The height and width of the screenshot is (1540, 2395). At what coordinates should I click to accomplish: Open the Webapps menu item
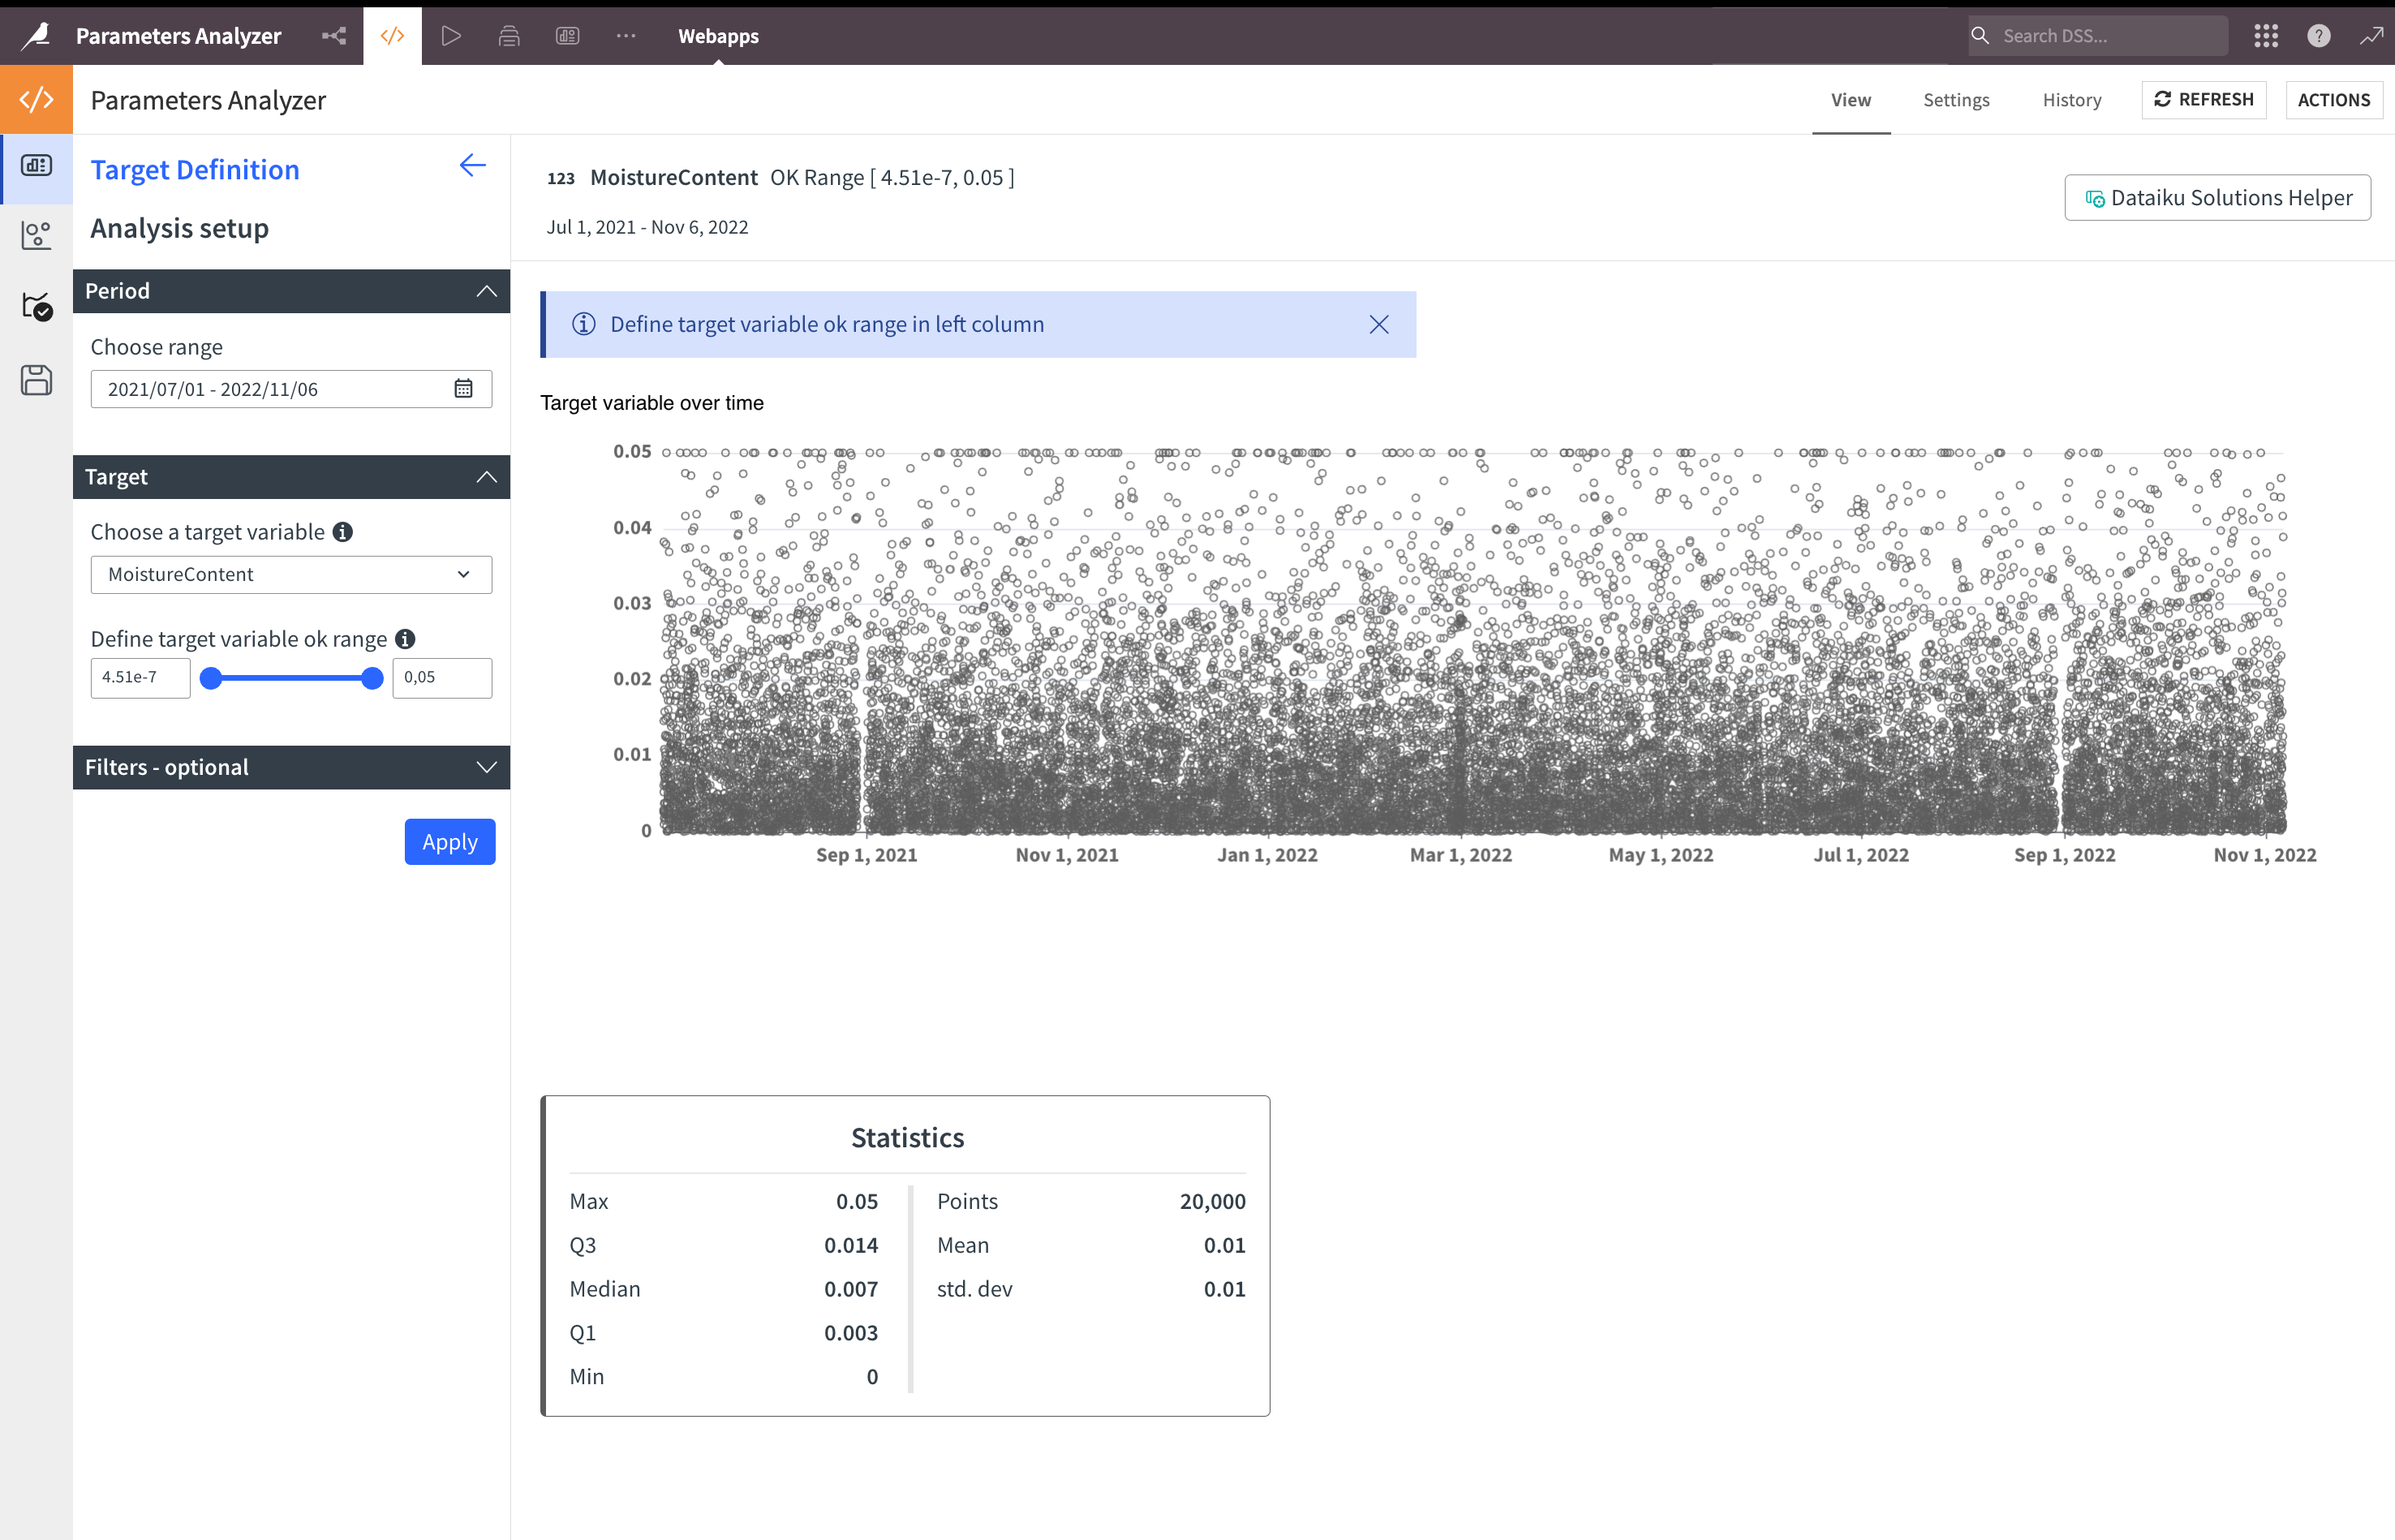pyautogui.click(x=718, y=36)
